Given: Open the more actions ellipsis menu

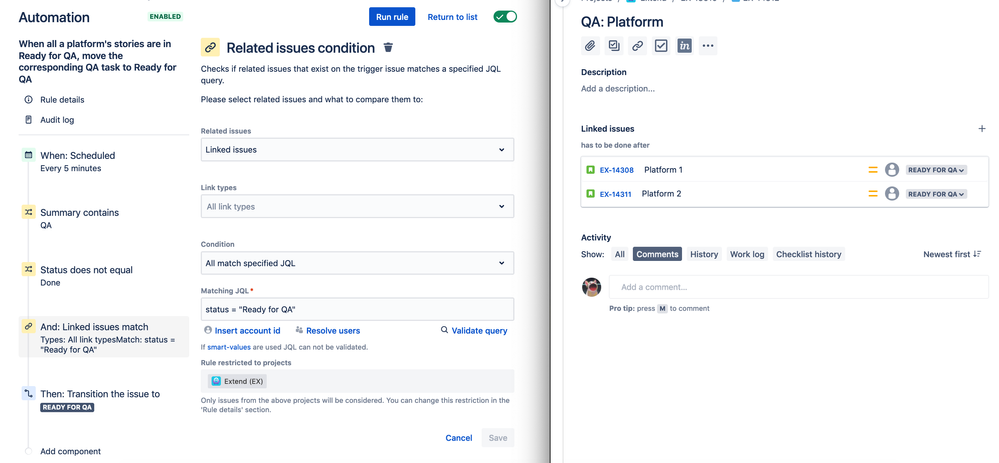Looking at the screenshot, I should click(708, 46).
